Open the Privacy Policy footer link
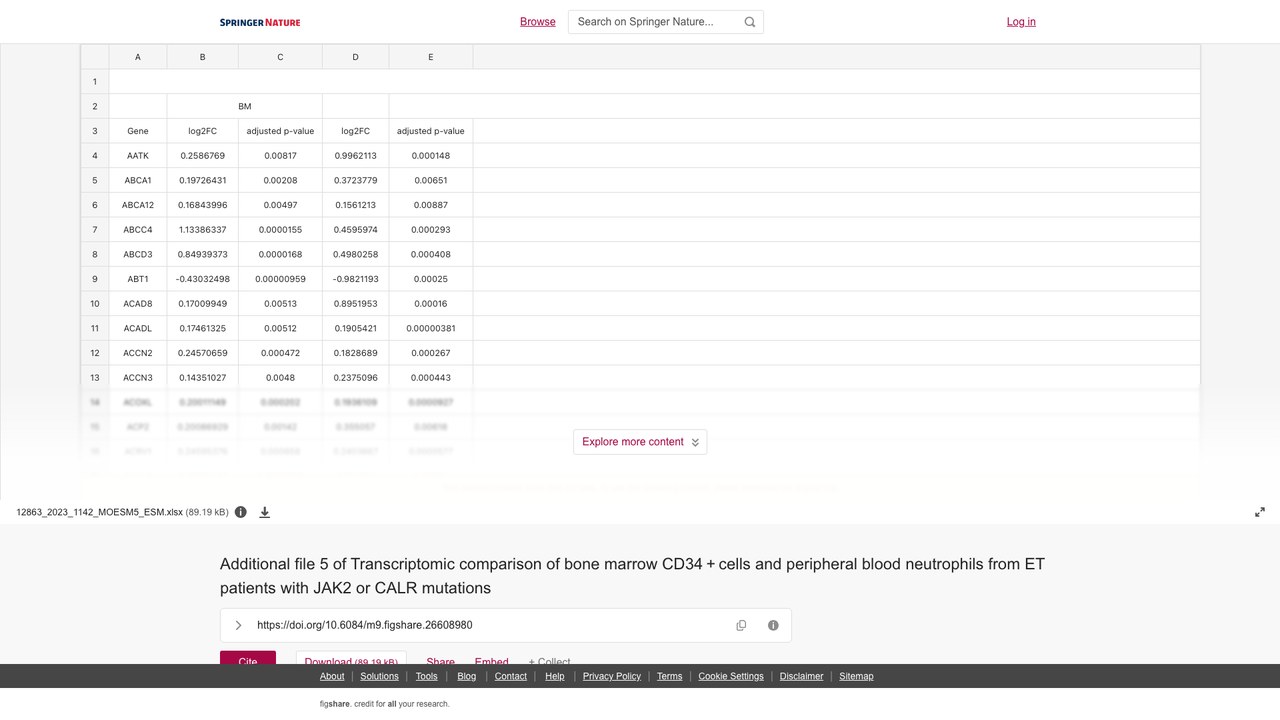The height and width of the screenshot is (720, 1280). tap(612, 676)
